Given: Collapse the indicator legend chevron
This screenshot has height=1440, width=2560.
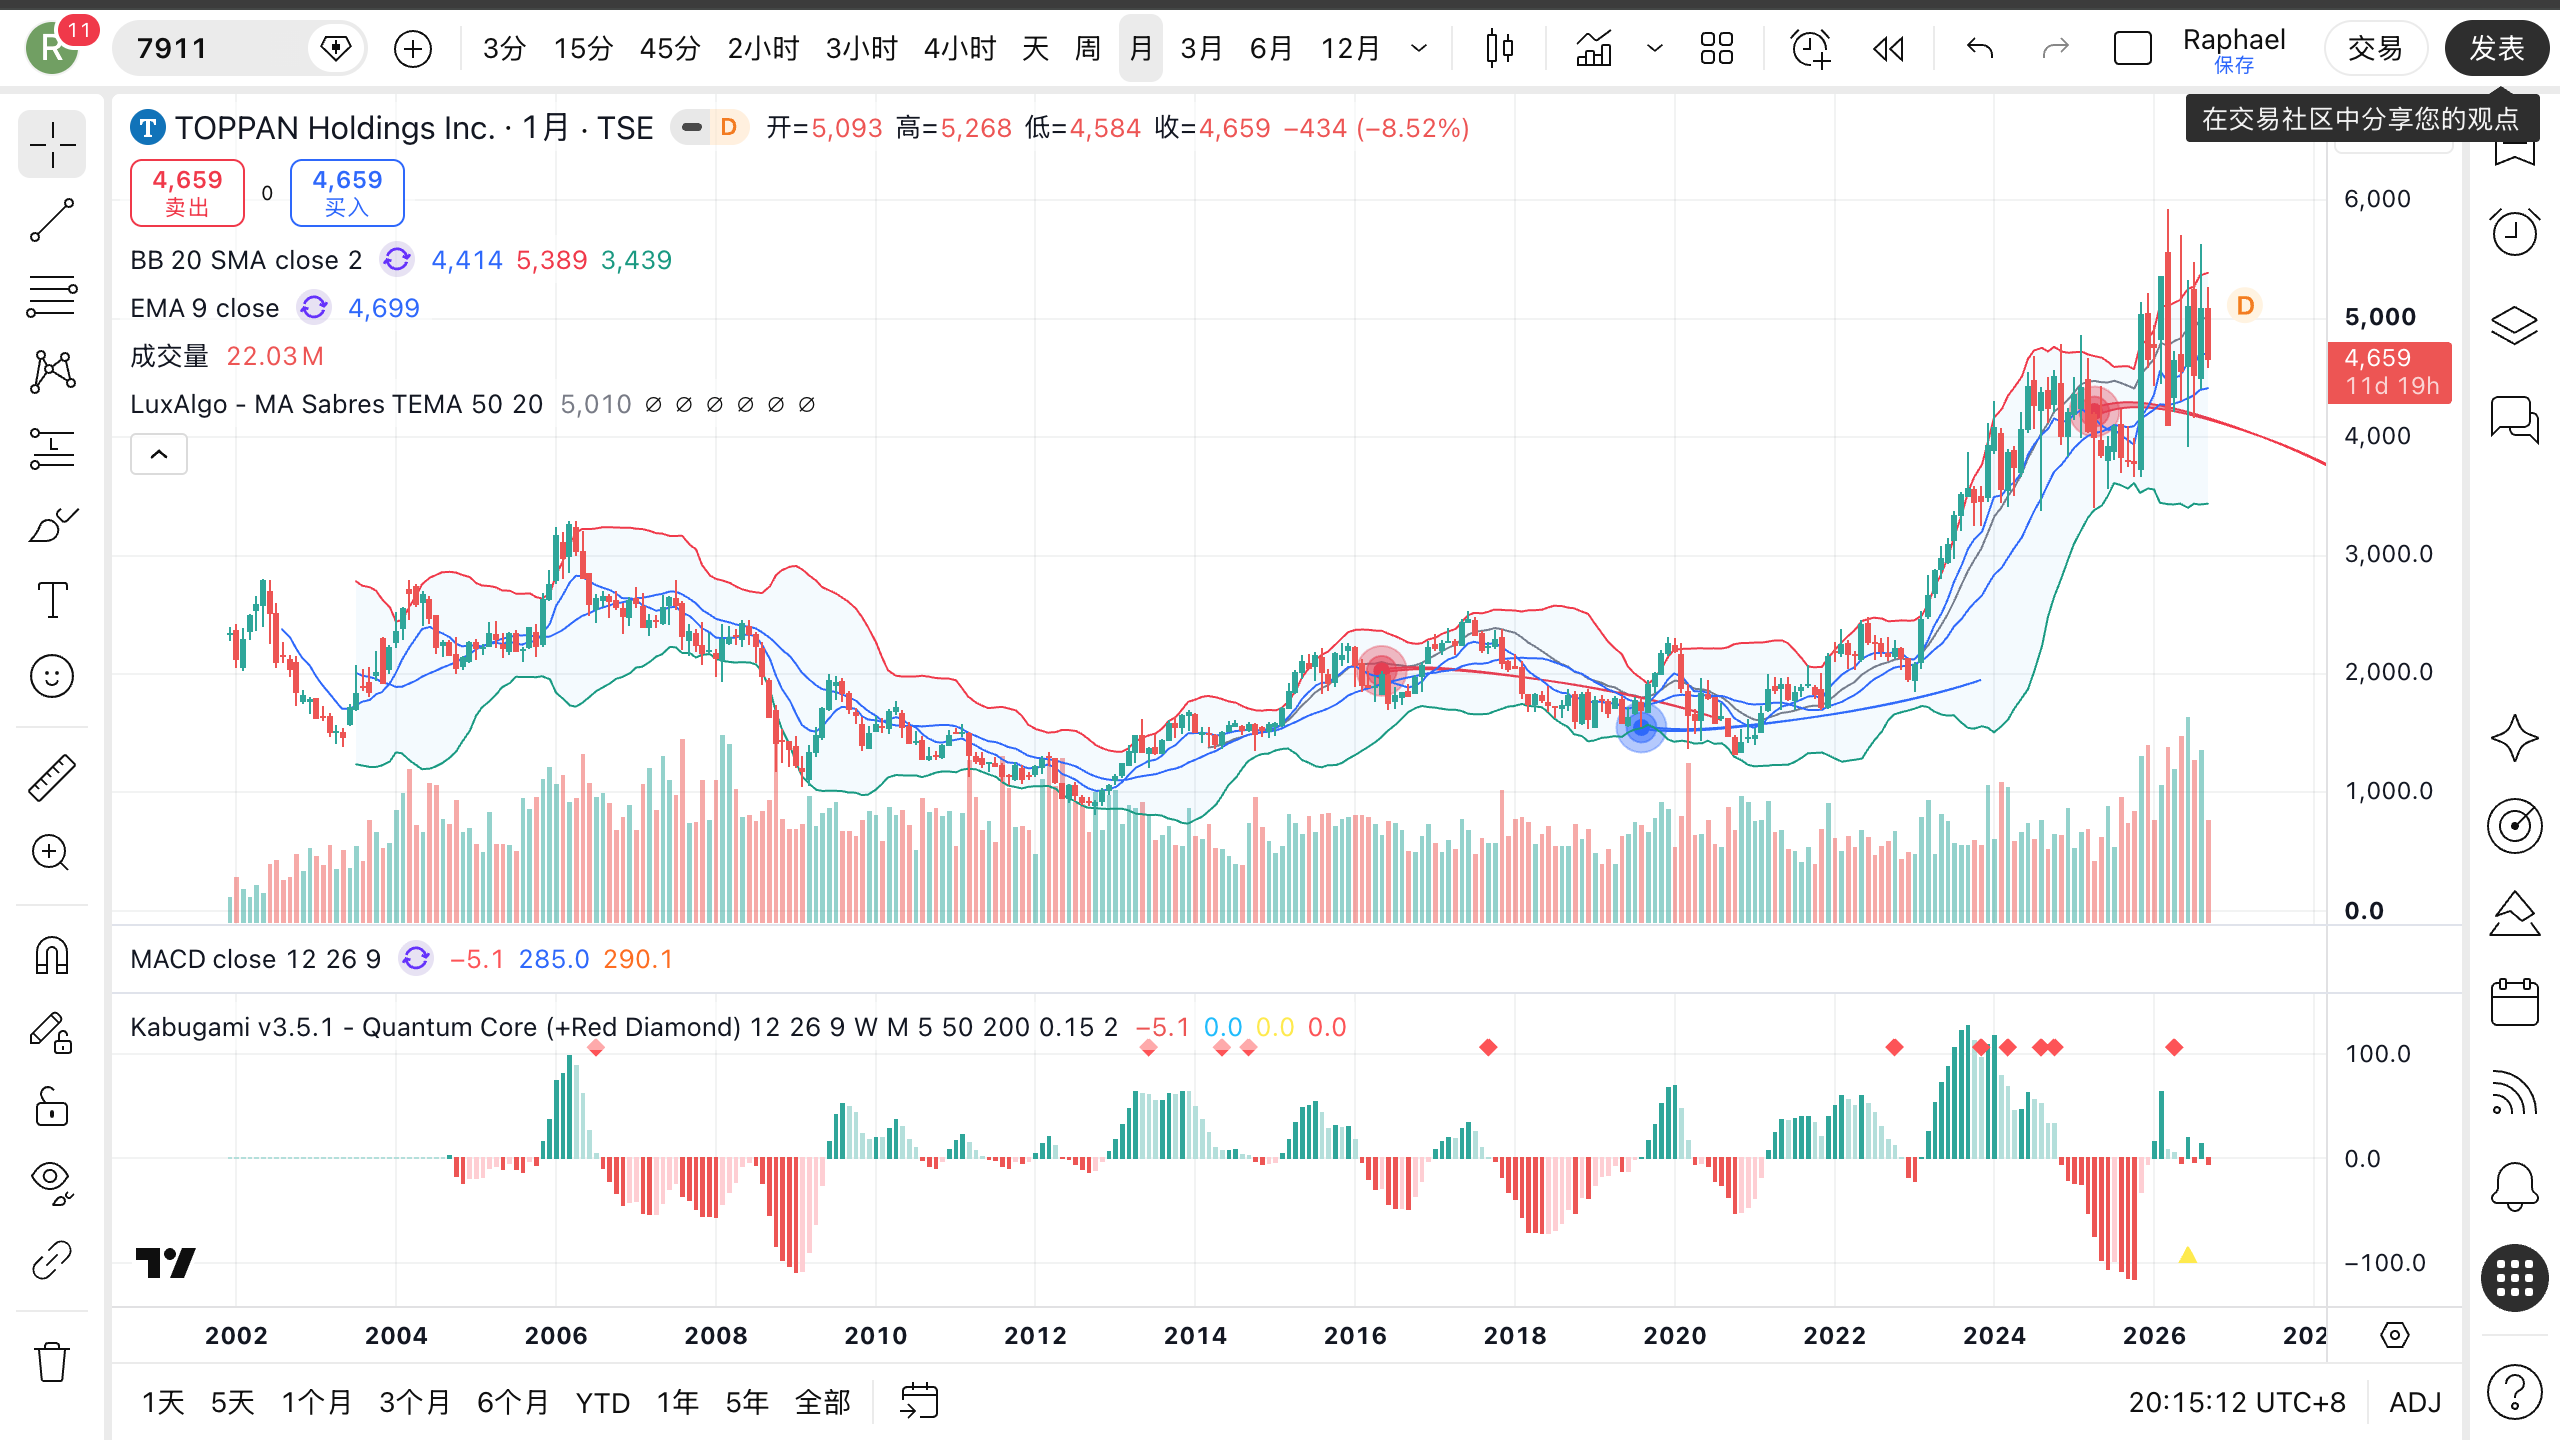Looking at the screenshot, I should (159, 455).
